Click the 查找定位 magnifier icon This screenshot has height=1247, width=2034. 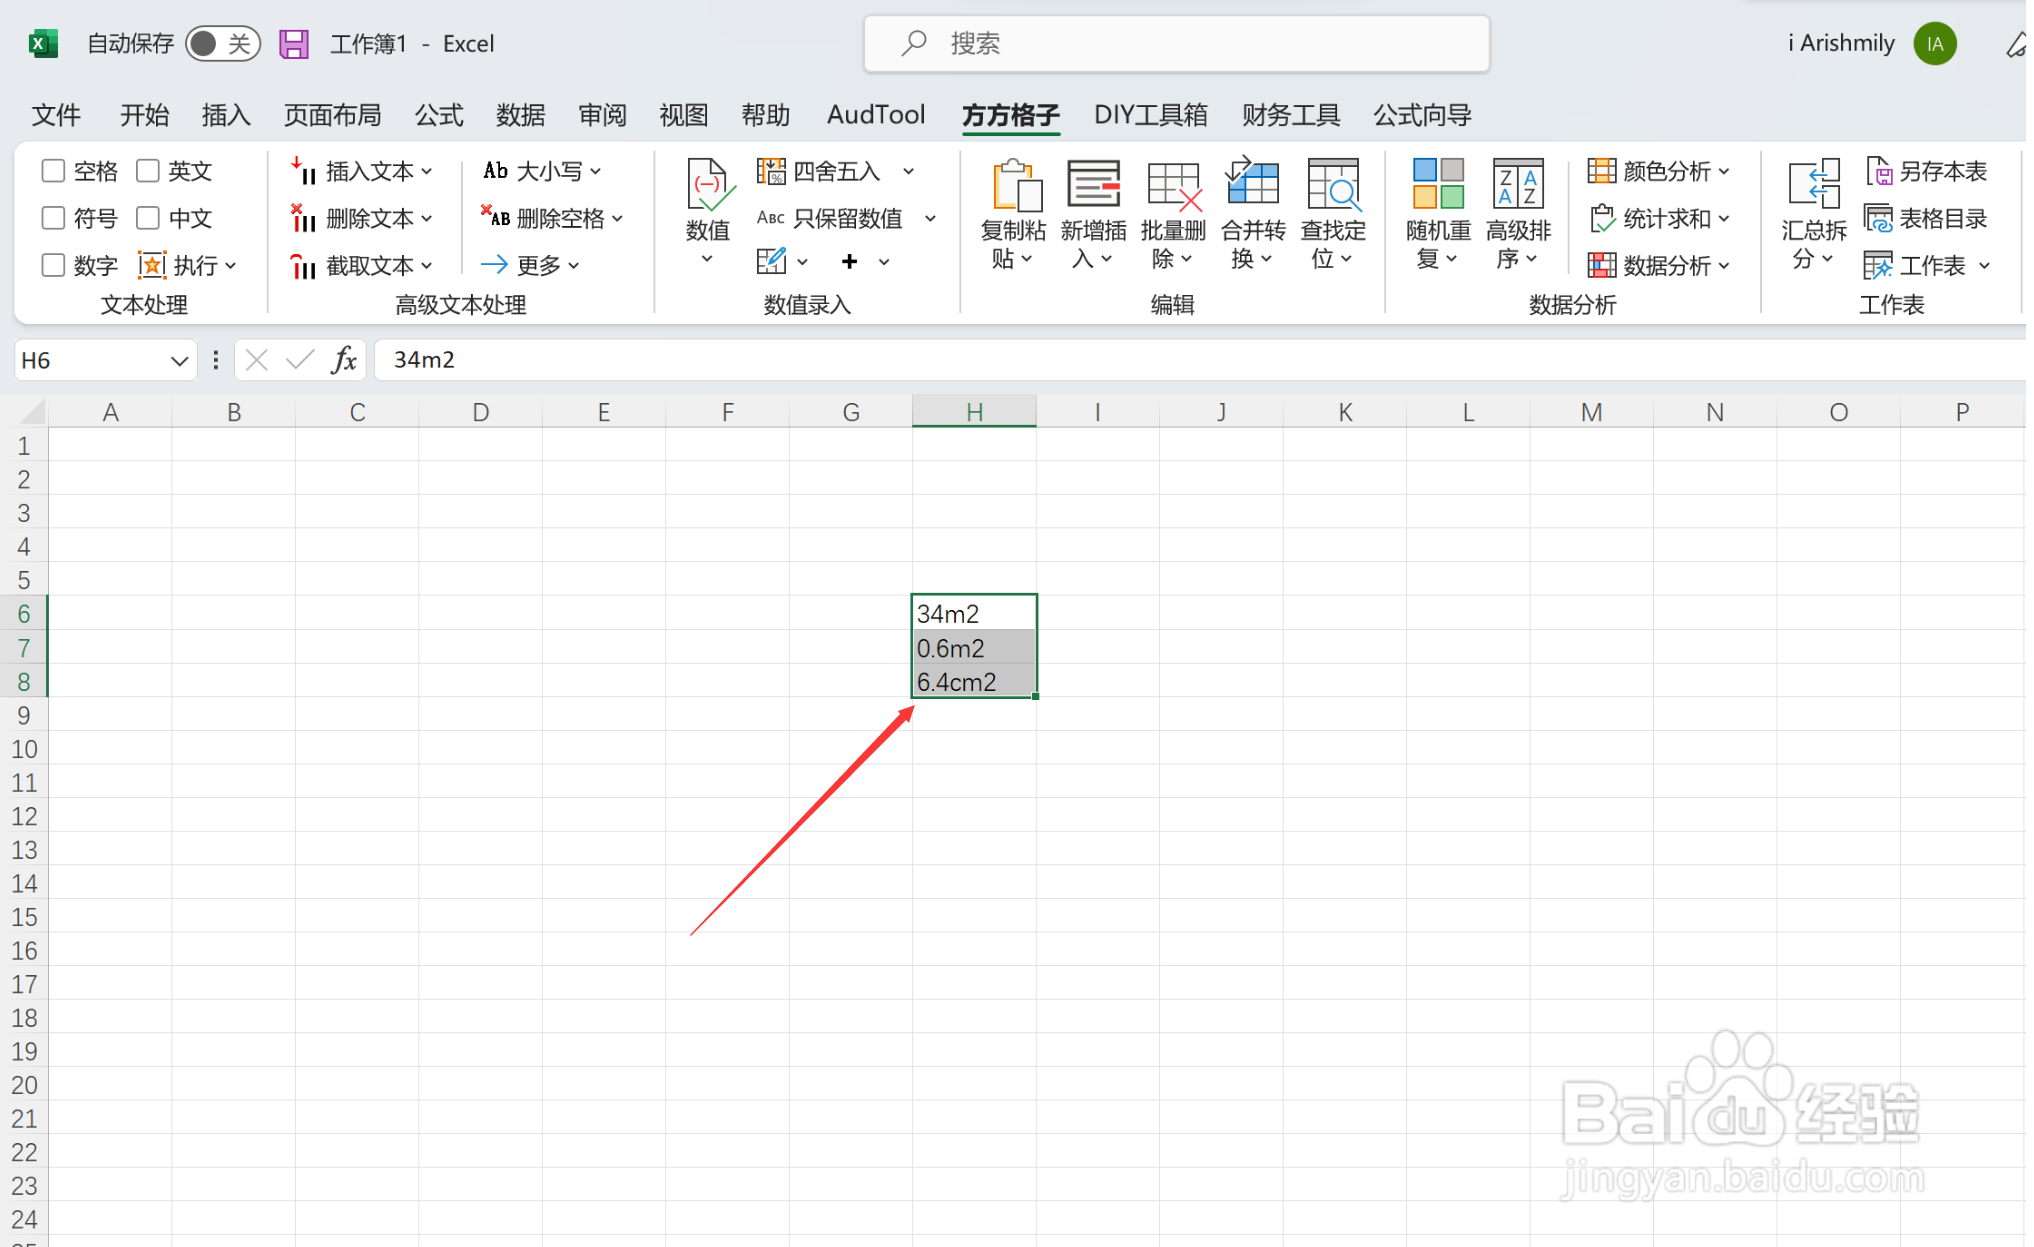tap(1333, 187)
